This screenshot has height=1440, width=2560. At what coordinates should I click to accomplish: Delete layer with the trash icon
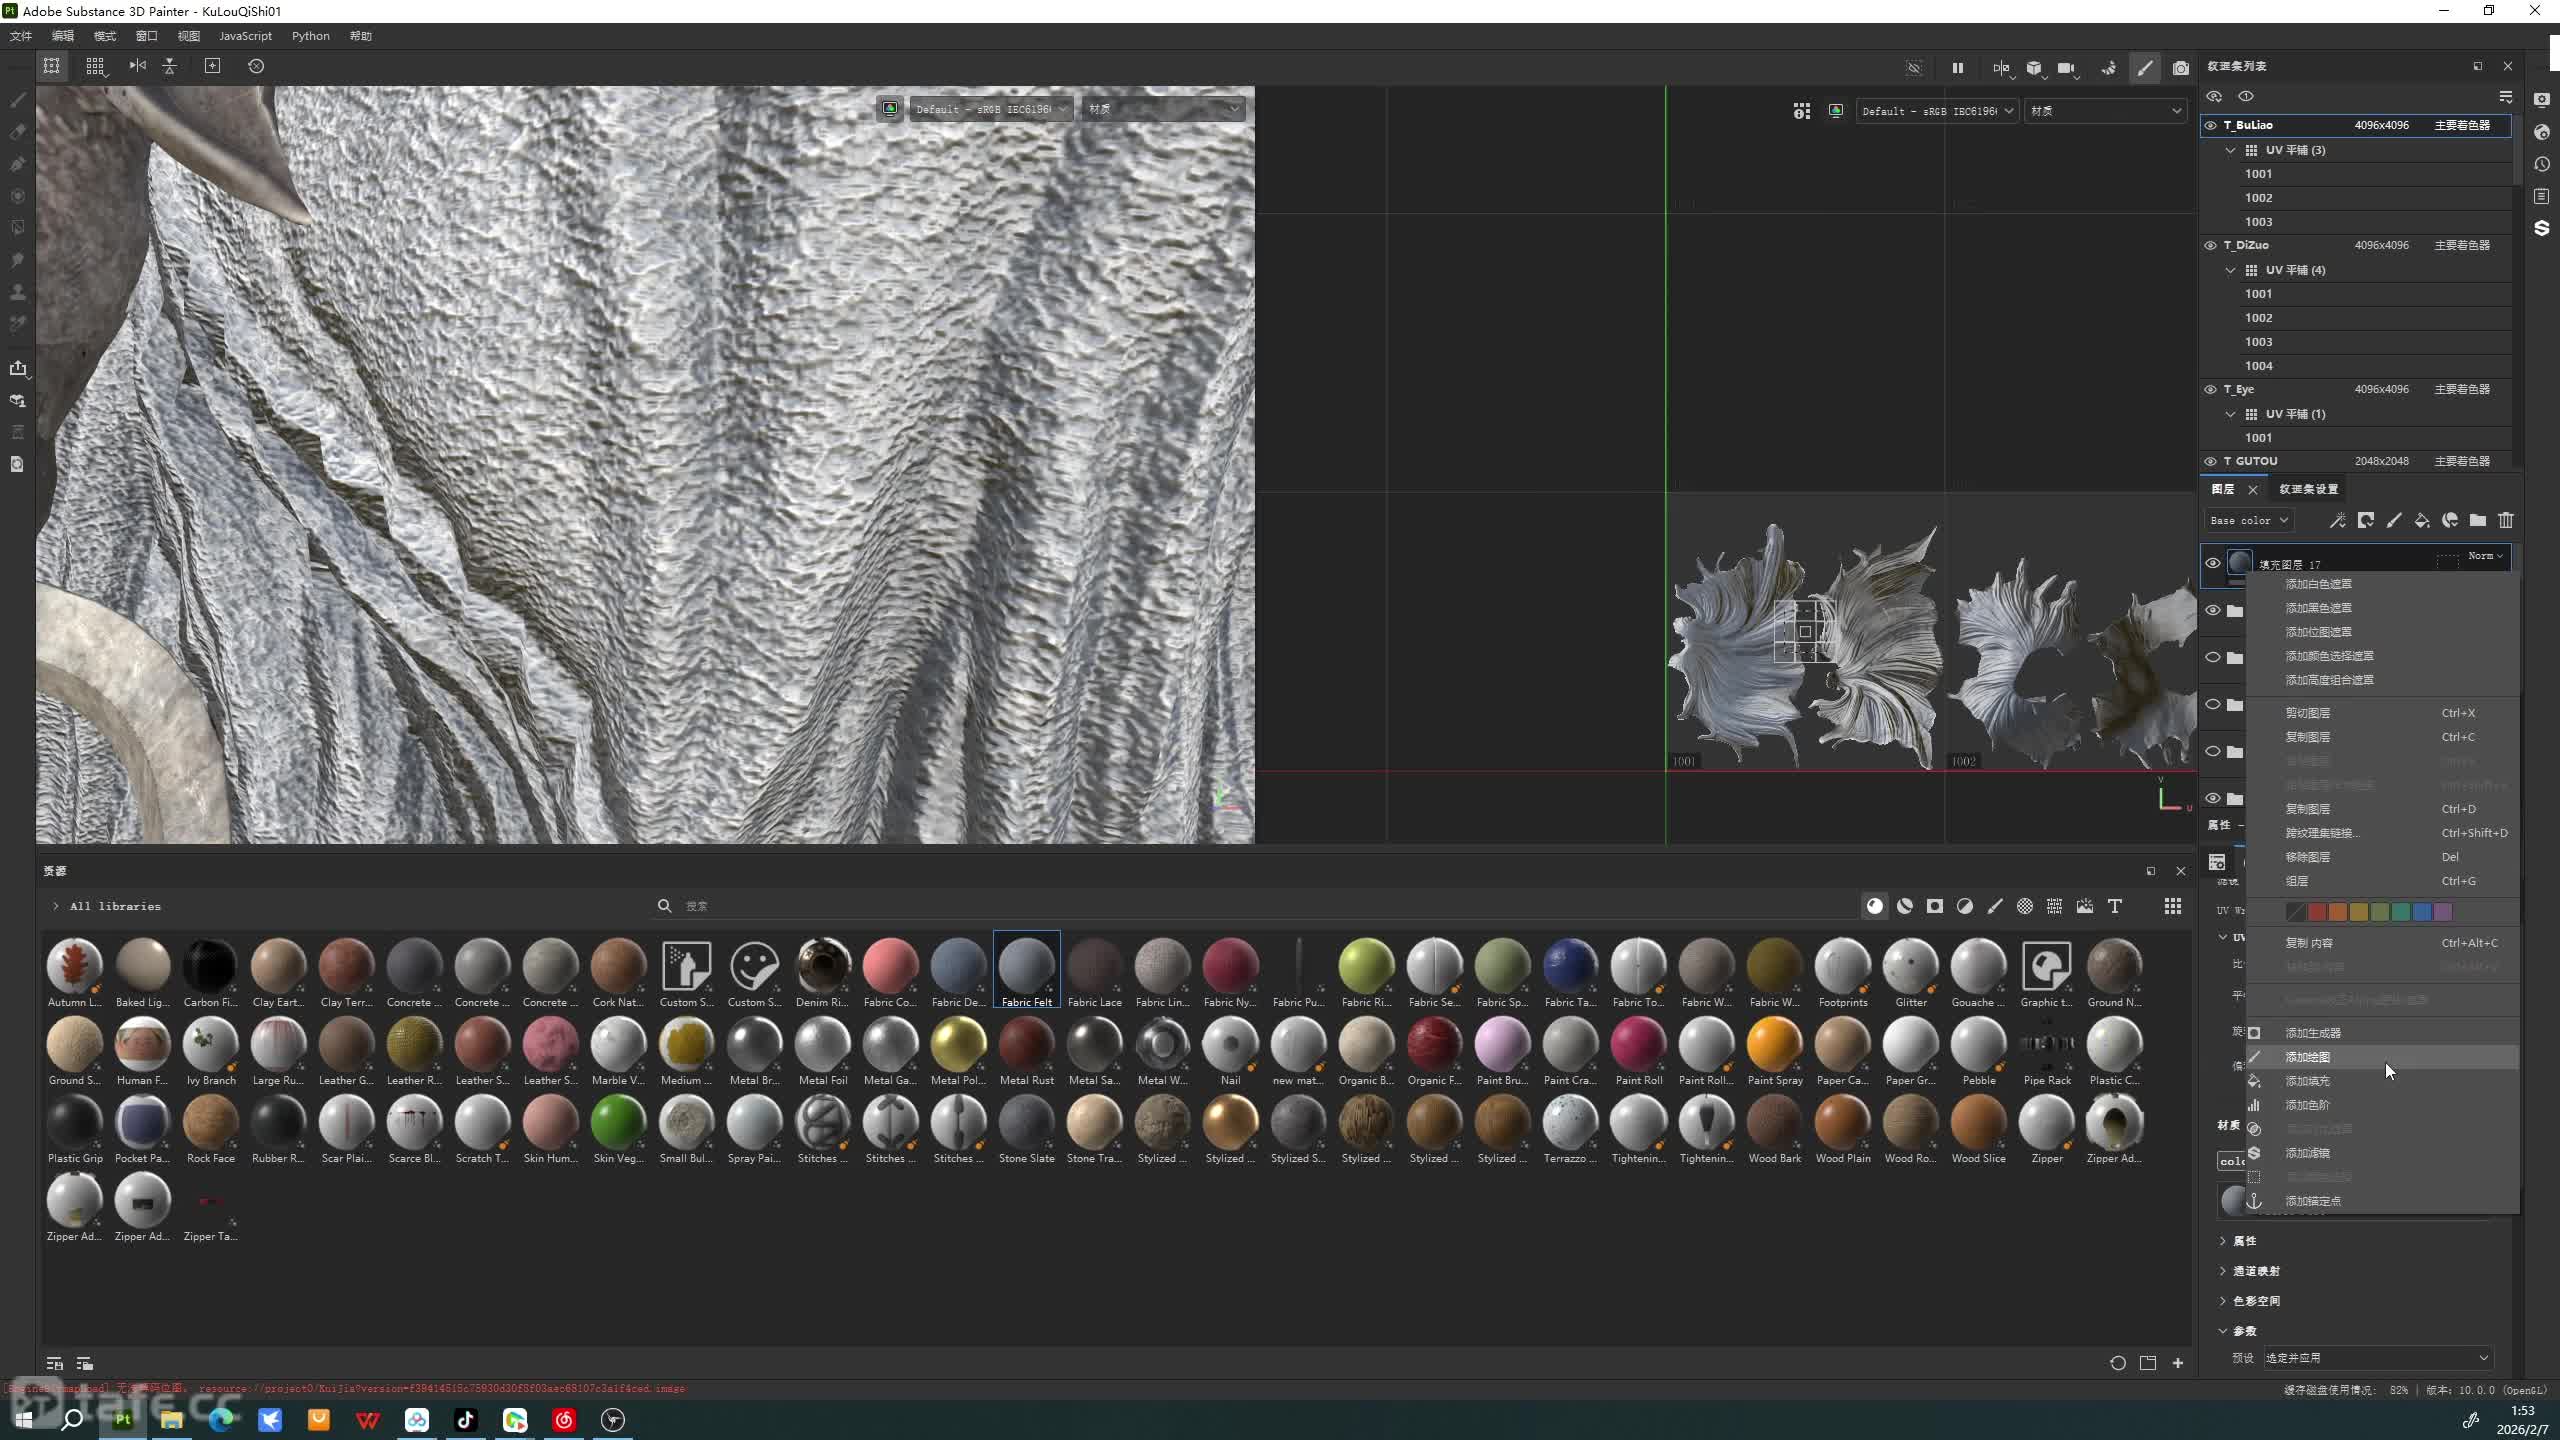point(2506,520)
